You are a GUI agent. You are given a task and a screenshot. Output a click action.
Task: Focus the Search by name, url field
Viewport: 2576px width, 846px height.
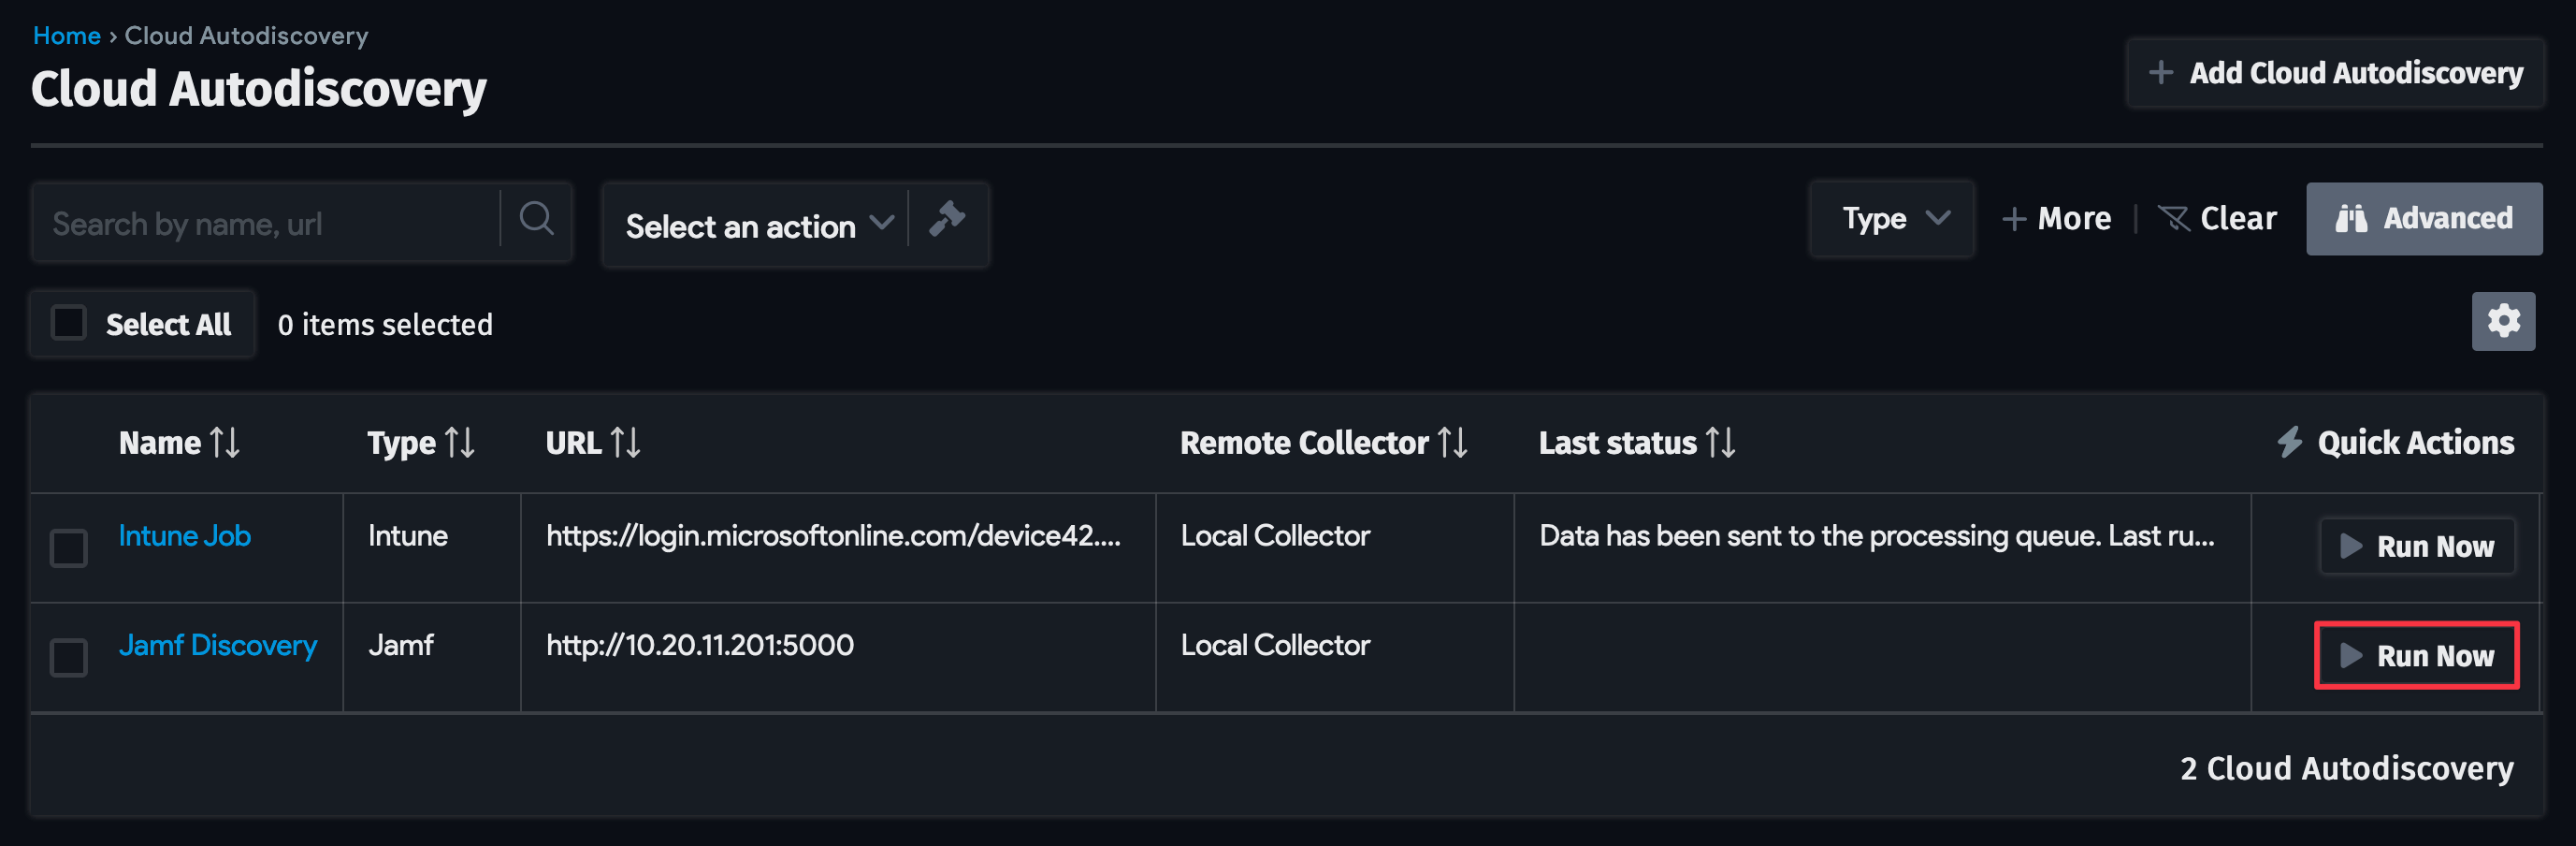tap(265, 223)
